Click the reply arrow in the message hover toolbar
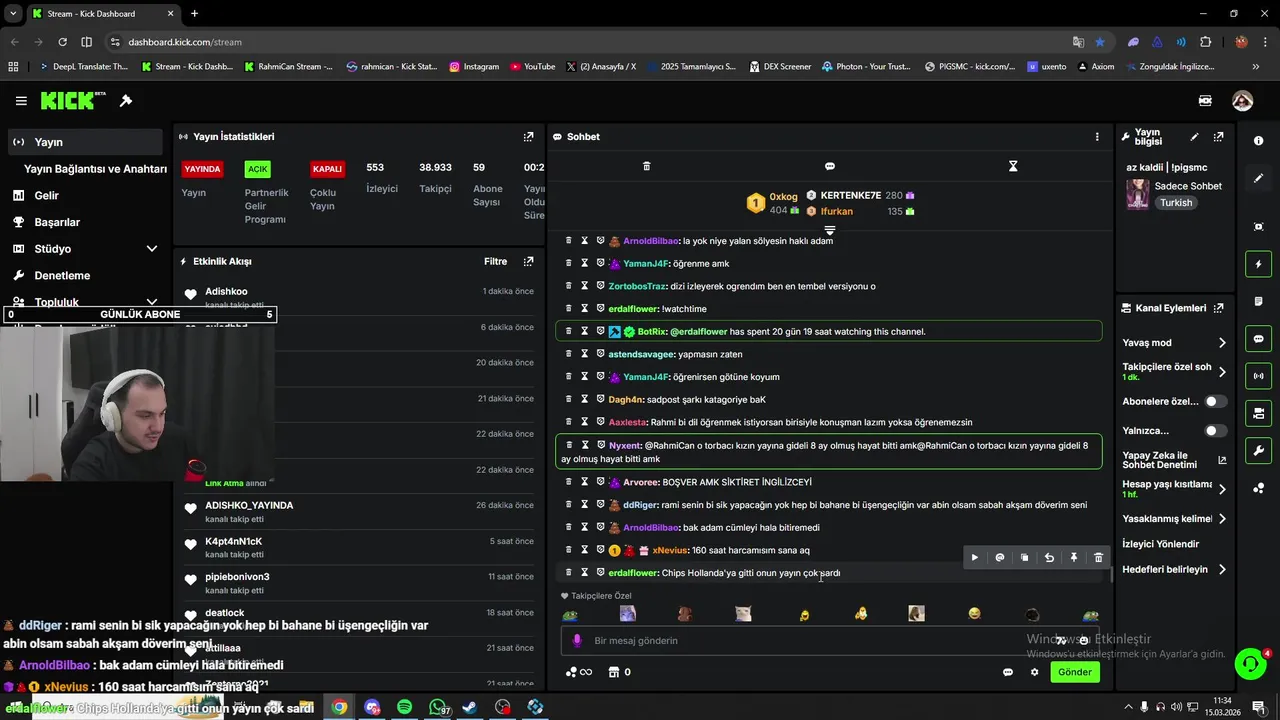 (x=1049, y=558)
